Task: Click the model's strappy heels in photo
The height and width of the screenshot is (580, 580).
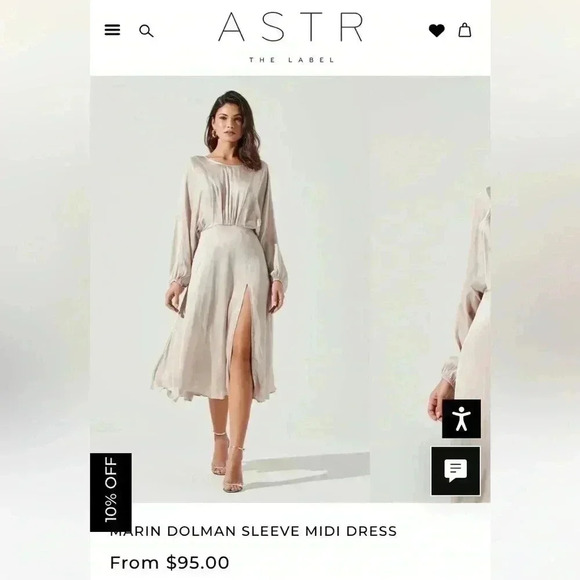Action: [x=227, y=466]
